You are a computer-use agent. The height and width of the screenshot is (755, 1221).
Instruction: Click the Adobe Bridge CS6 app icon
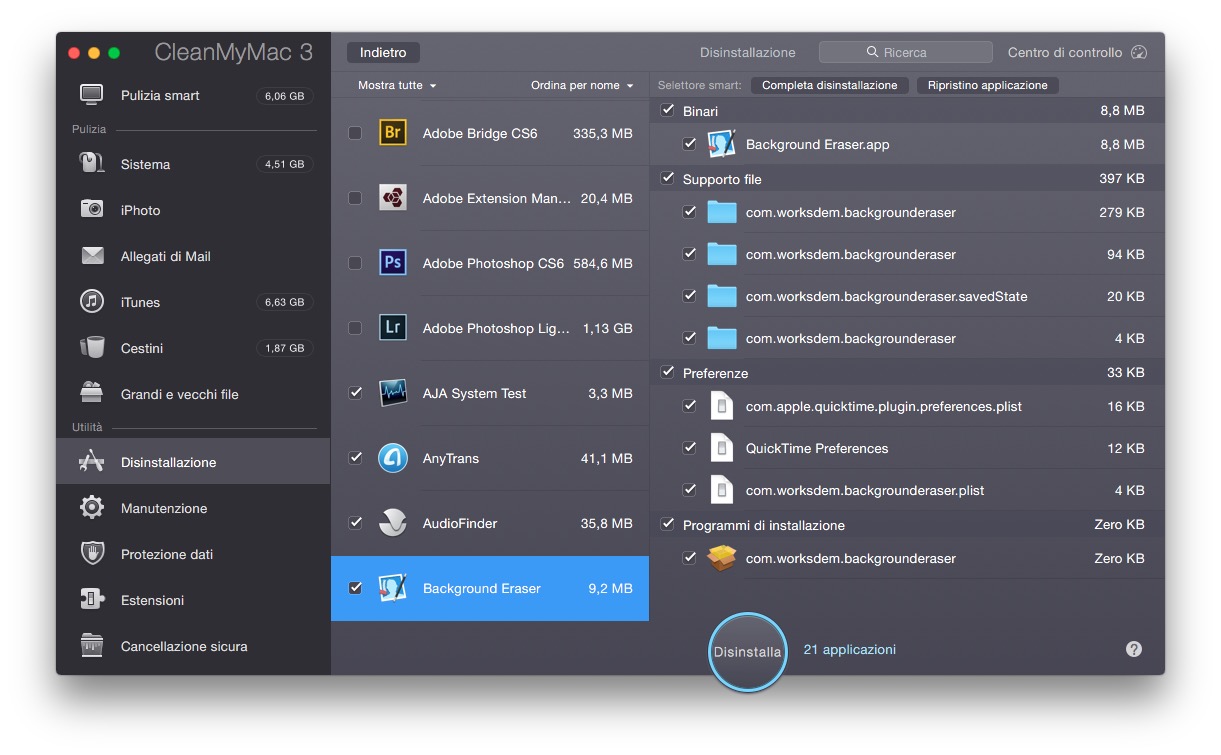(x=393, y=133)
